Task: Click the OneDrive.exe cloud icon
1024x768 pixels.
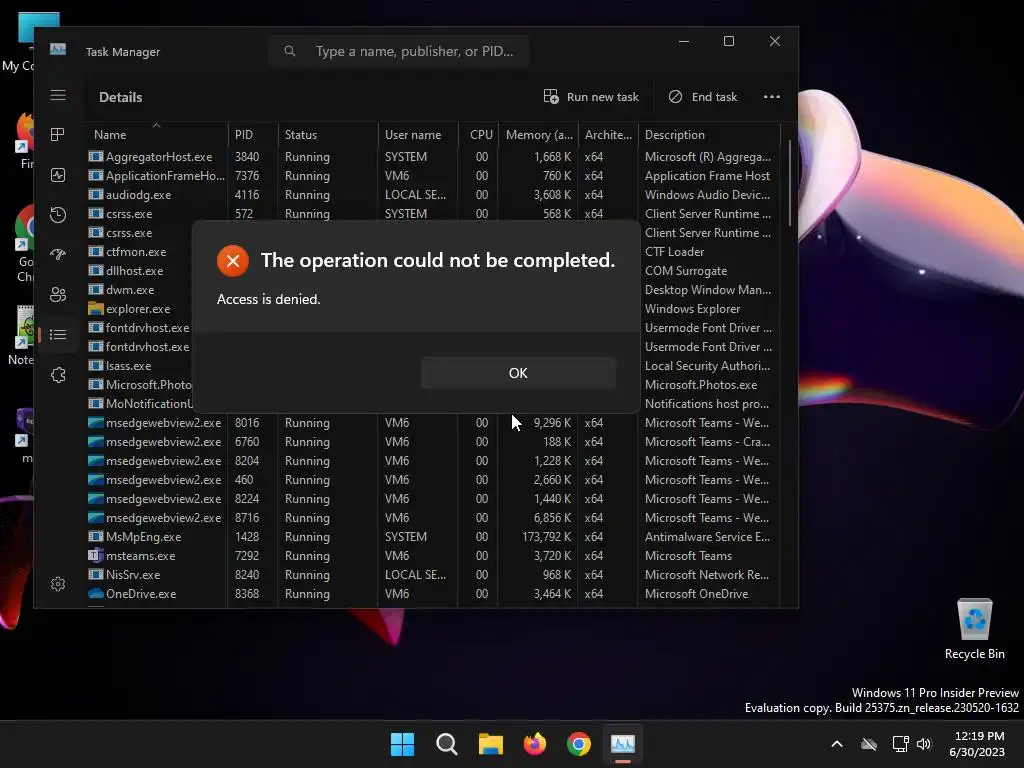Action: [96, 594]
